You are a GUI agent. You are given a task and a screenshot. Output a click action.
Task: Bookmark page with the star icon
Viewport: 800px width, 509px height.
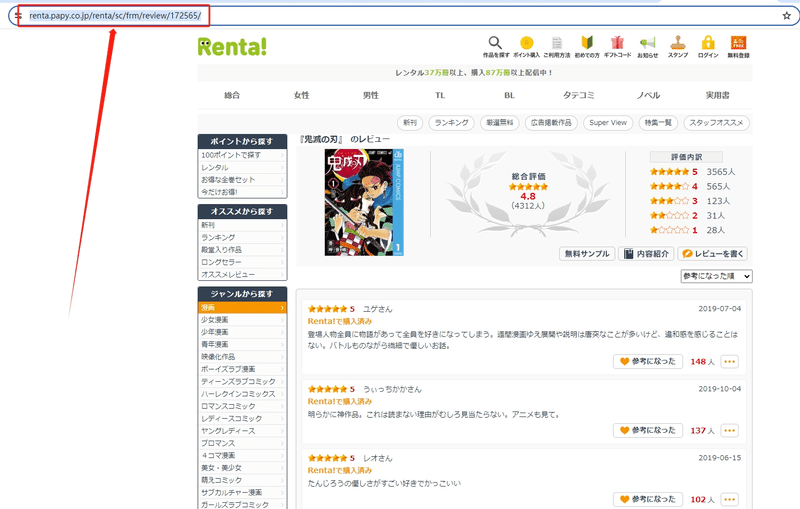pos(786,16)
